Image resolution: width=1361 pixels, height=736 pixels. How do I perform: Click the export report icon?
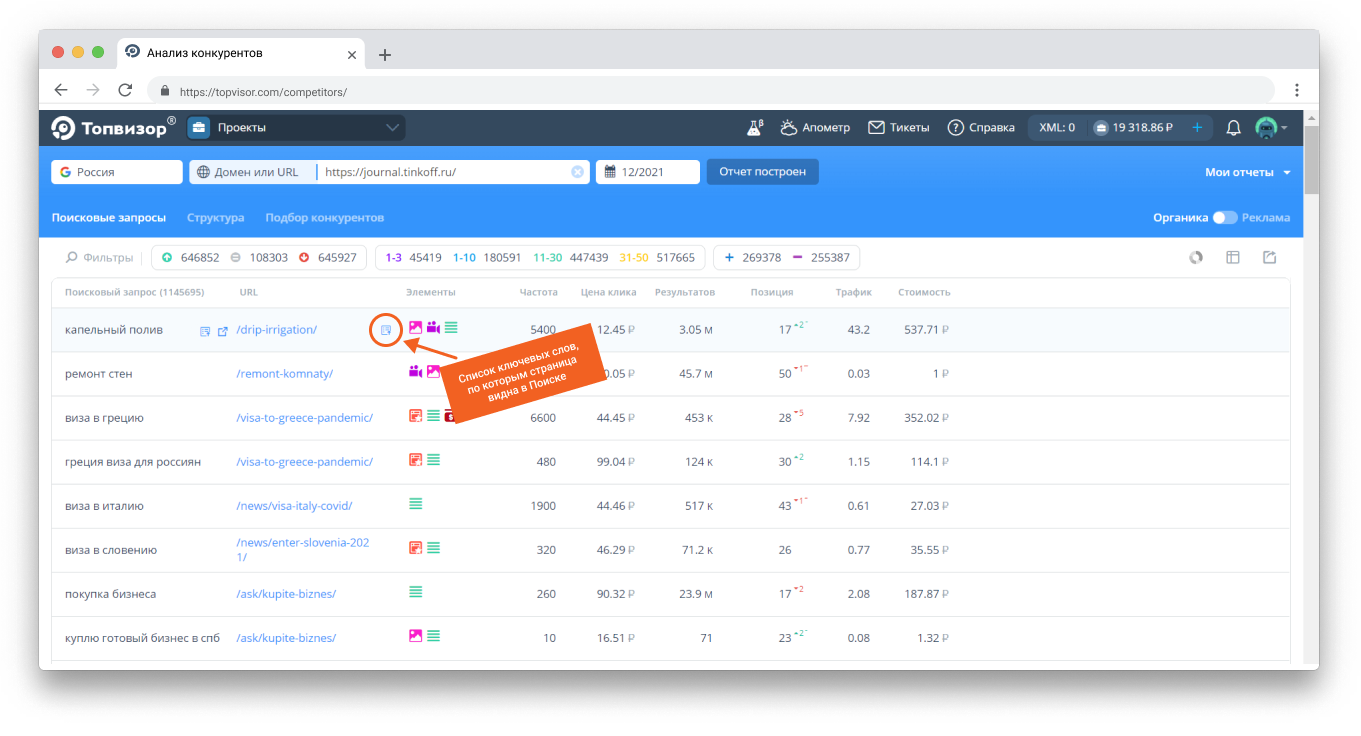(1269, 258)
